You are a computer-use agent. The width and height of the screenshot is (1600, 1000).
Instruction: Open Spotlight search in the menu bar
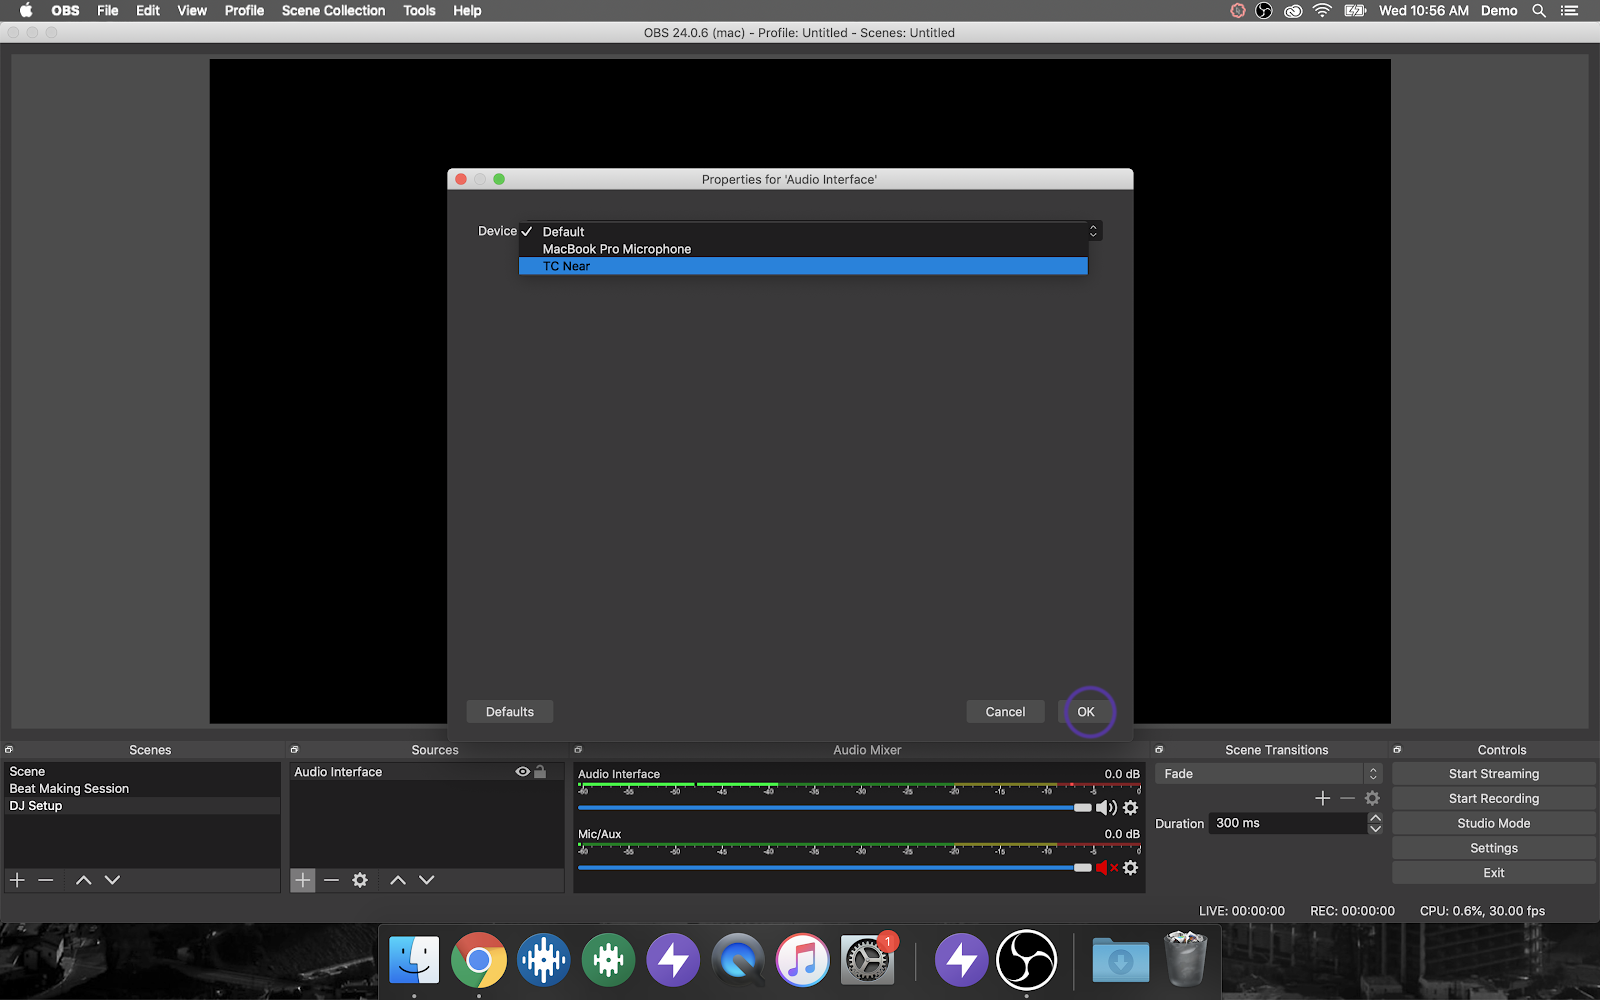(x=1539, y=11)
